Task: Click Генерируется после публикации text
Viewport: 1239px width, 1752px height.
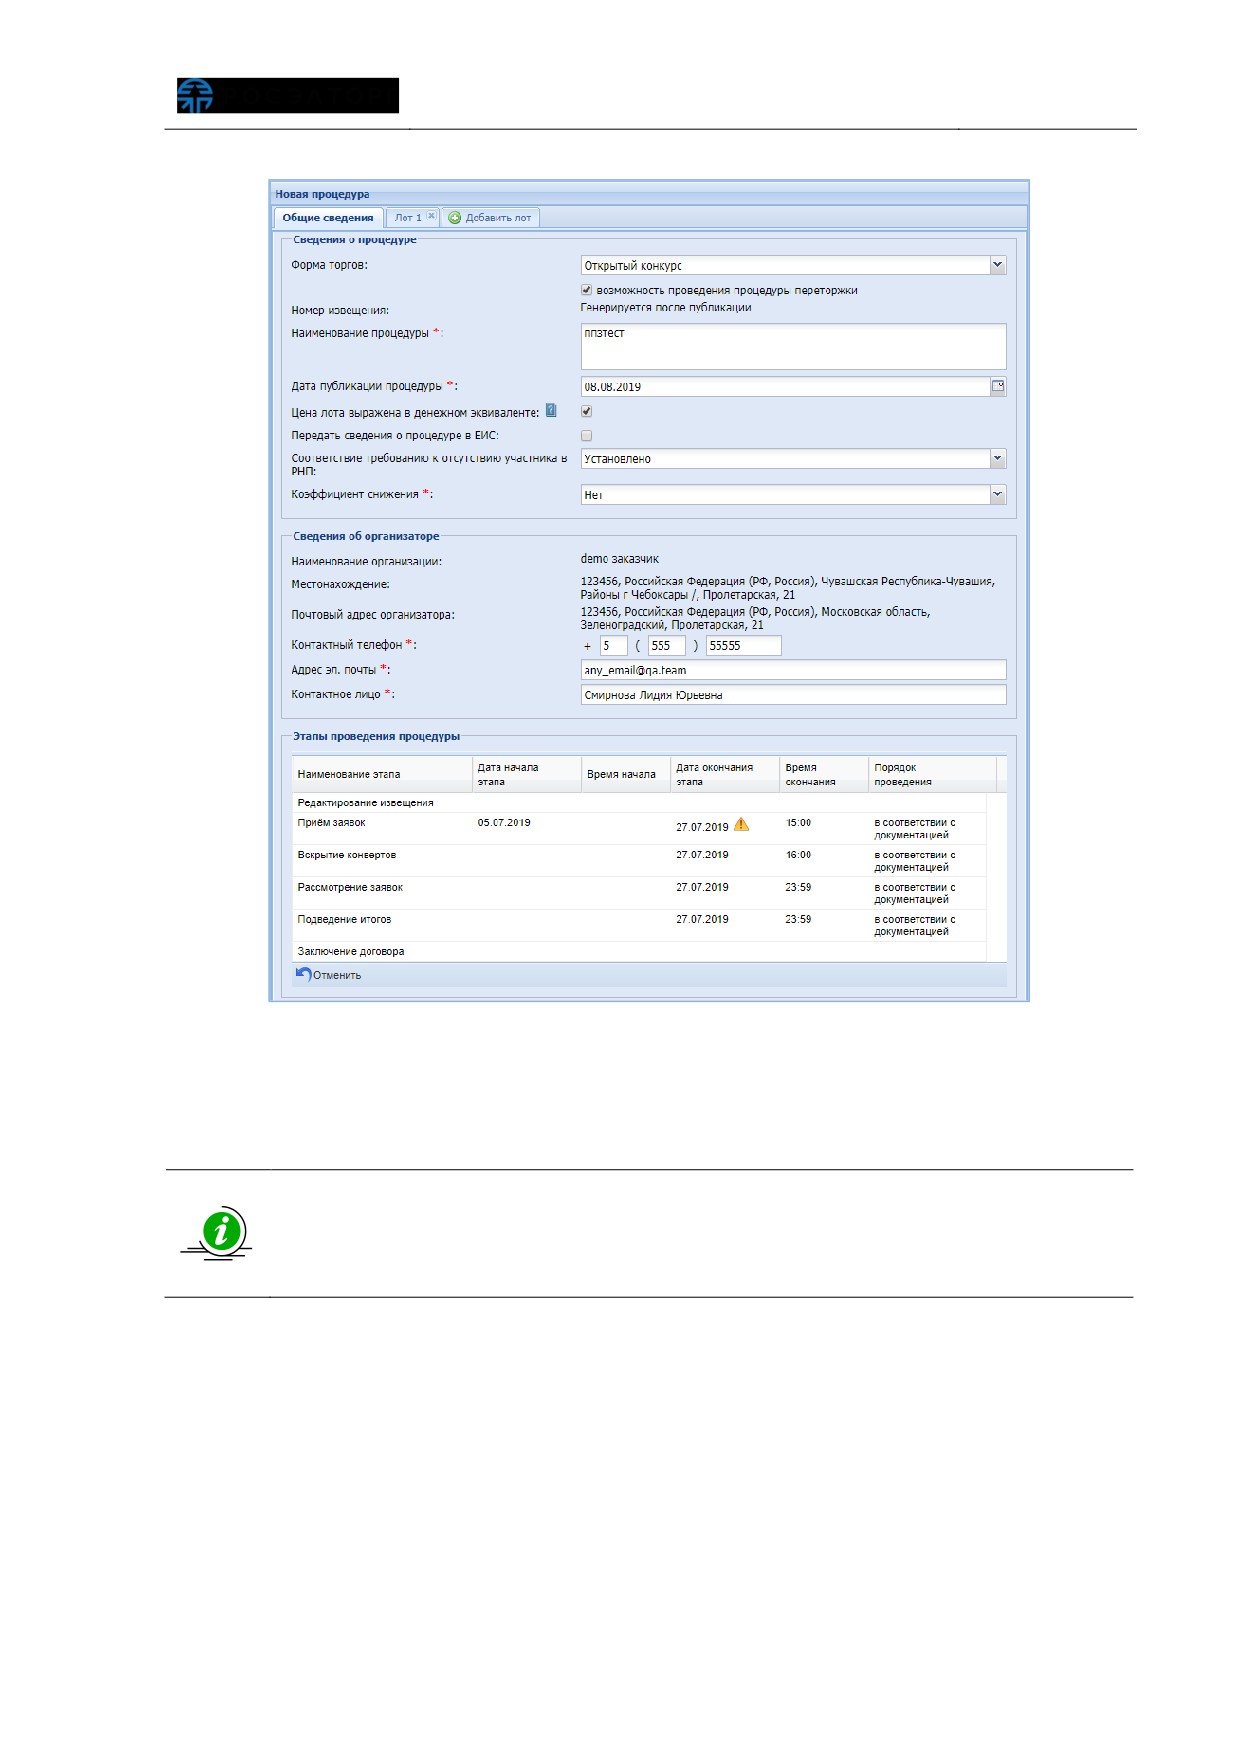Action: [666, 308]
